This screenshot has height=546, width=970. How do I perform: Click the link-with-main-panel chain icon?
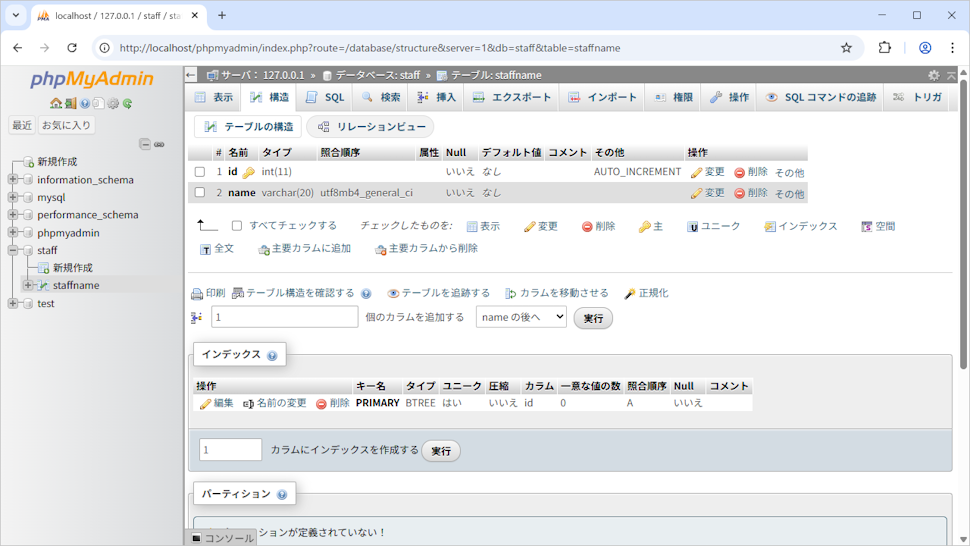pyautogui.click(x=159, y=144)
